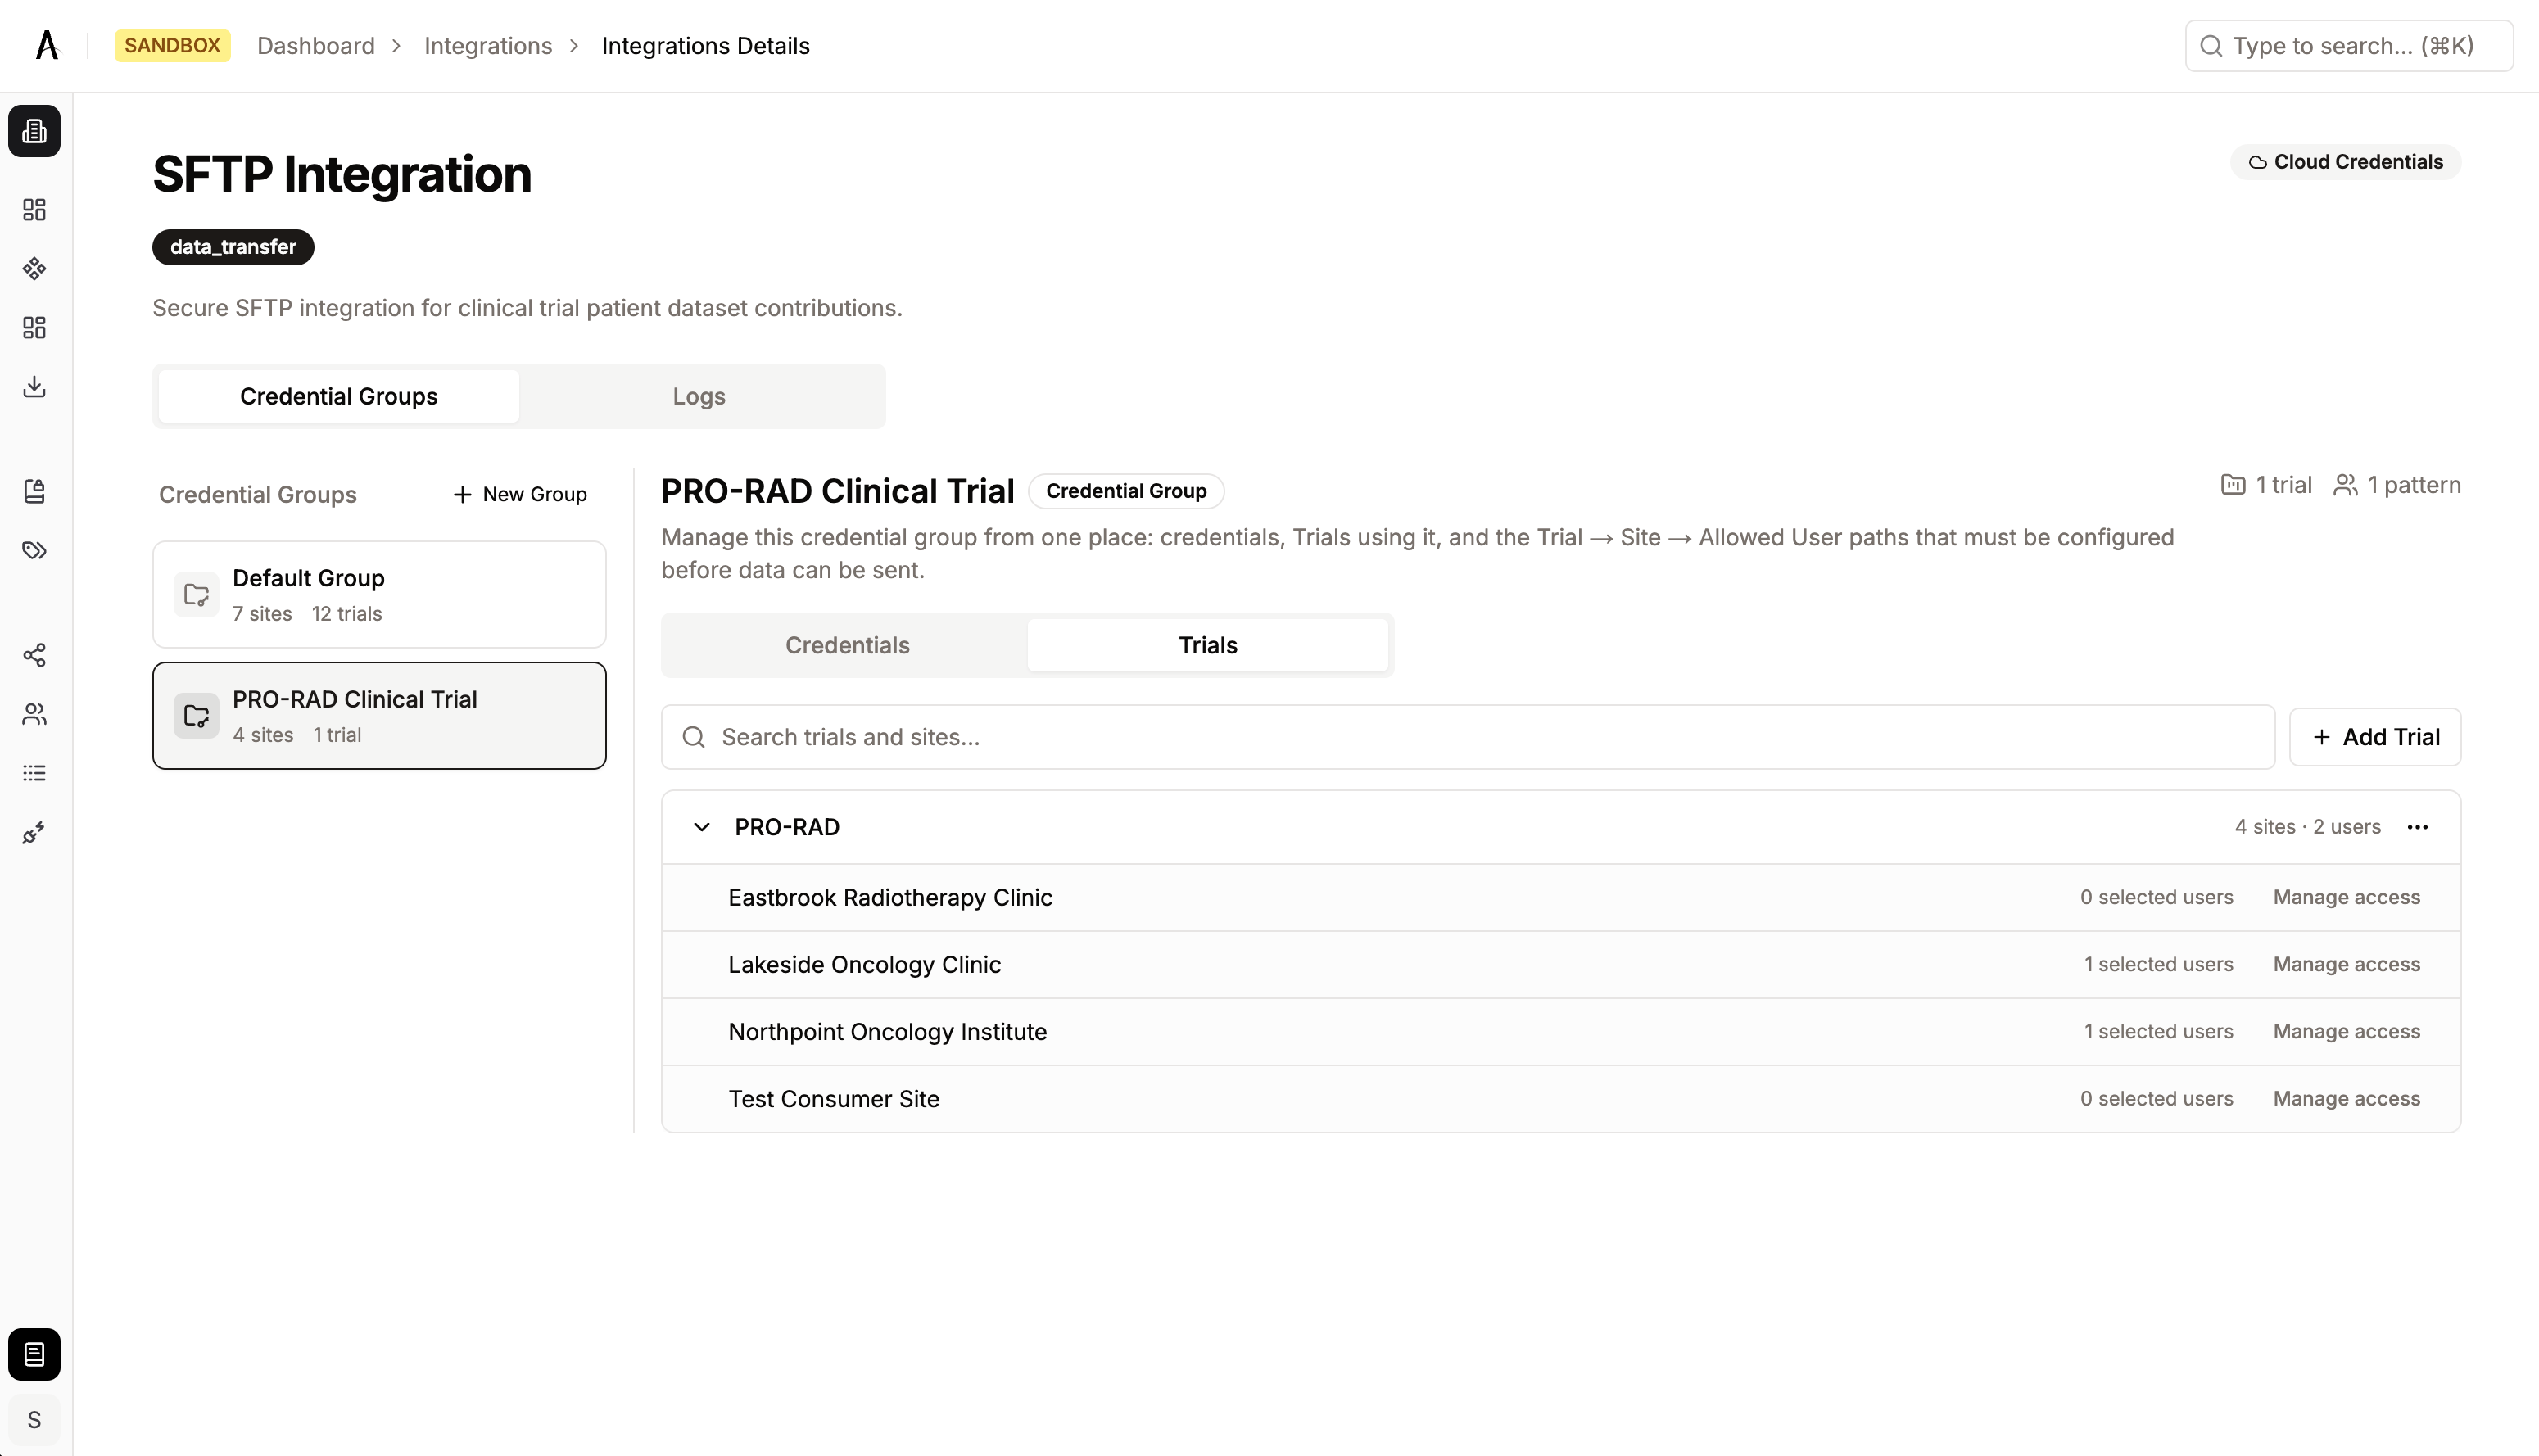Open the diamond-shaped components sidebar icon
2539x1456 pixels.
[x=34, y=268]
